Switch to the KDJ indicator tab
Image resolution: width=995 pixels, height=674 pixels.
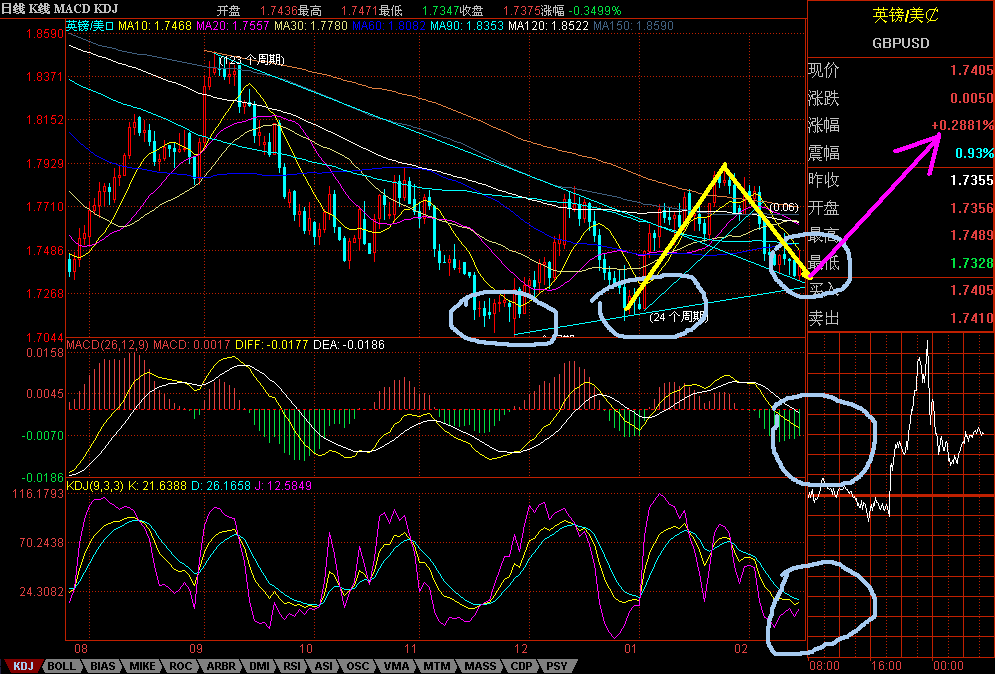[22, 666]
